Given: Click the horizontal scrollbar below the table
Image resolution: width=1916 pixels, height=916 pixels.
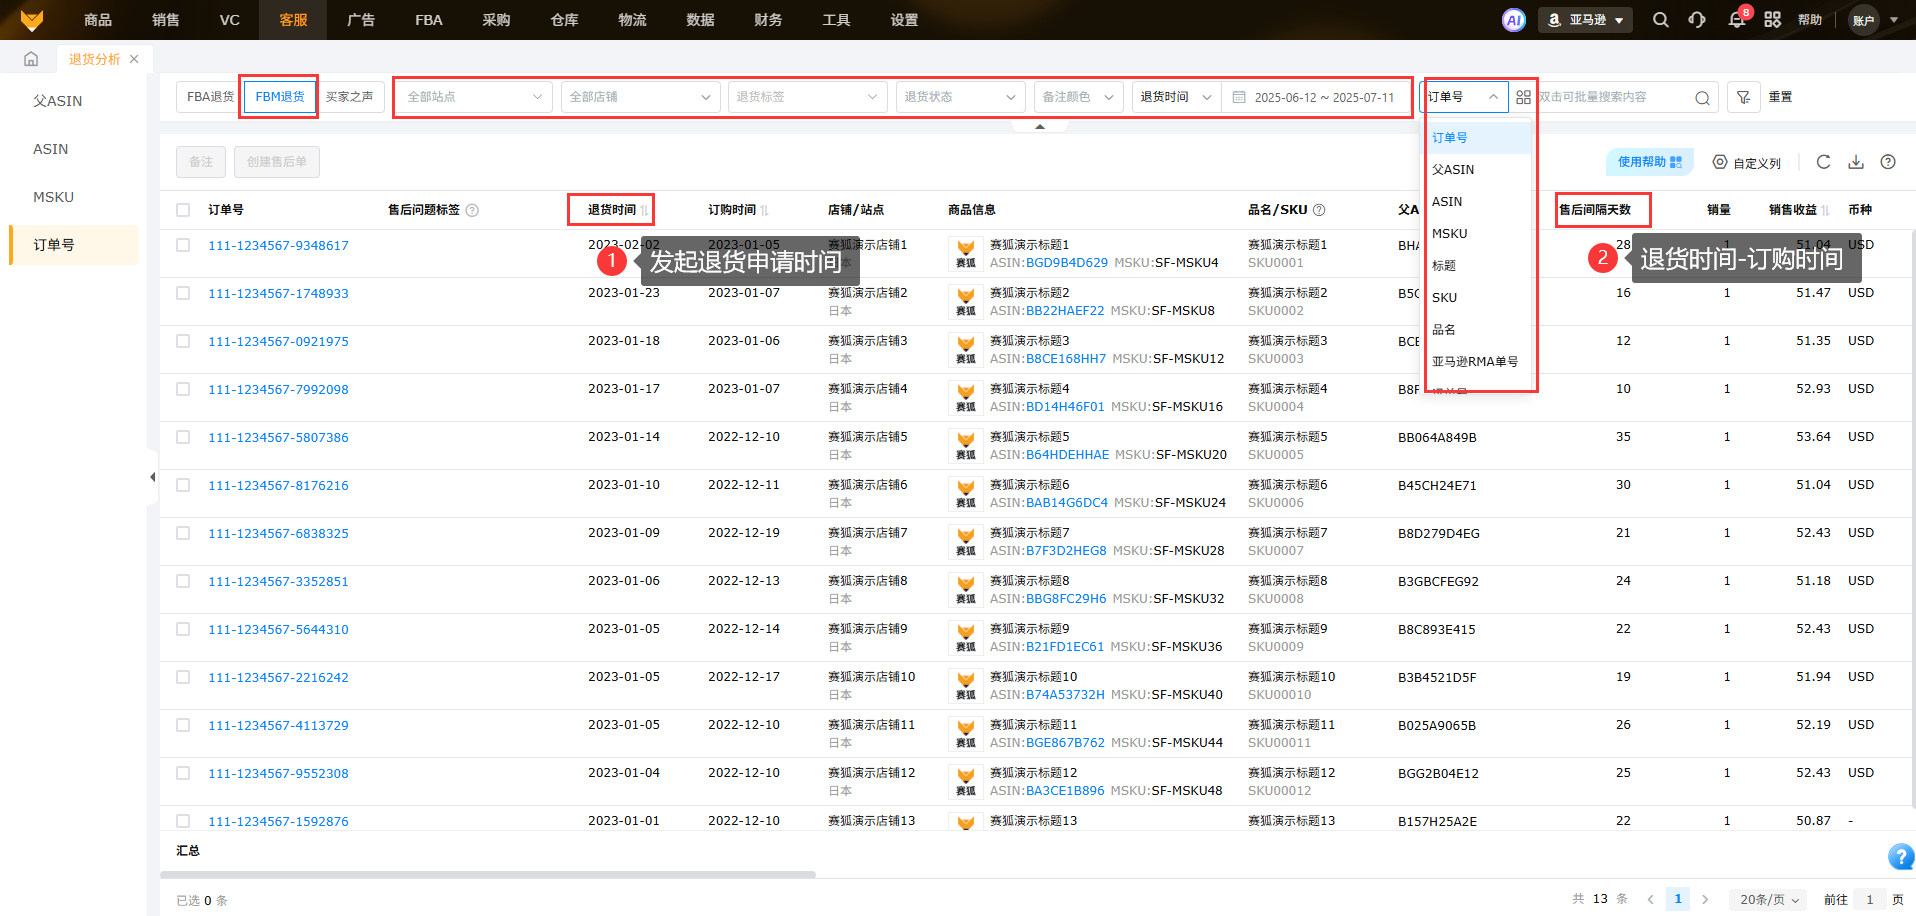Looking at the screenshot, I should pos(488,874).
